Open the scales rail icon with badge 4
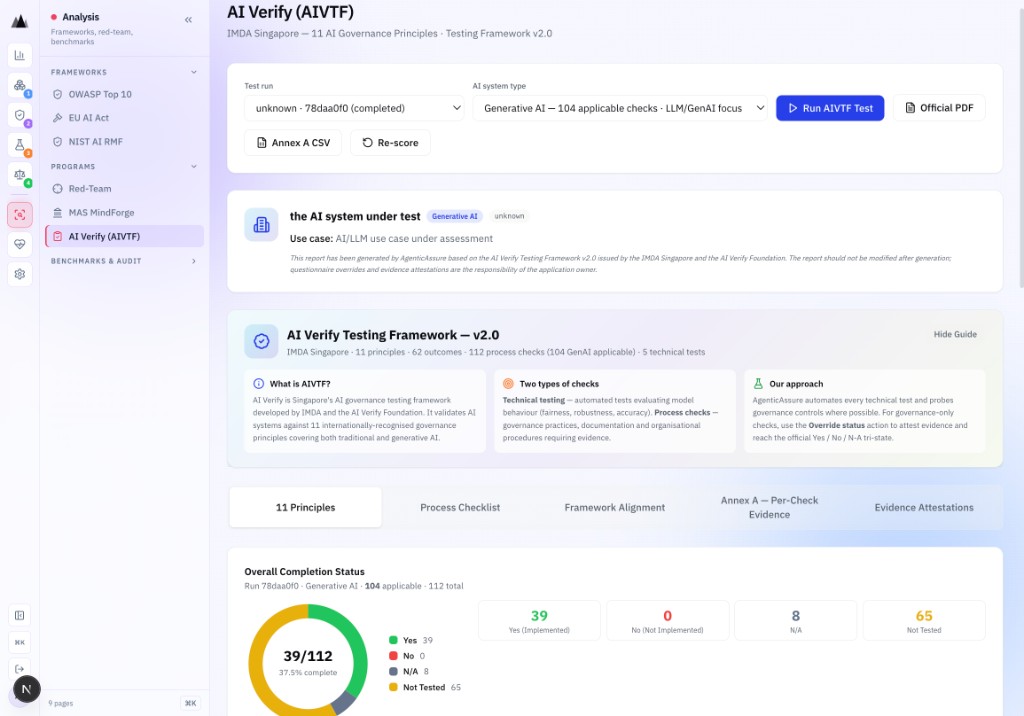This screenshot has height=716, width=1024. (x=20, y=175)
